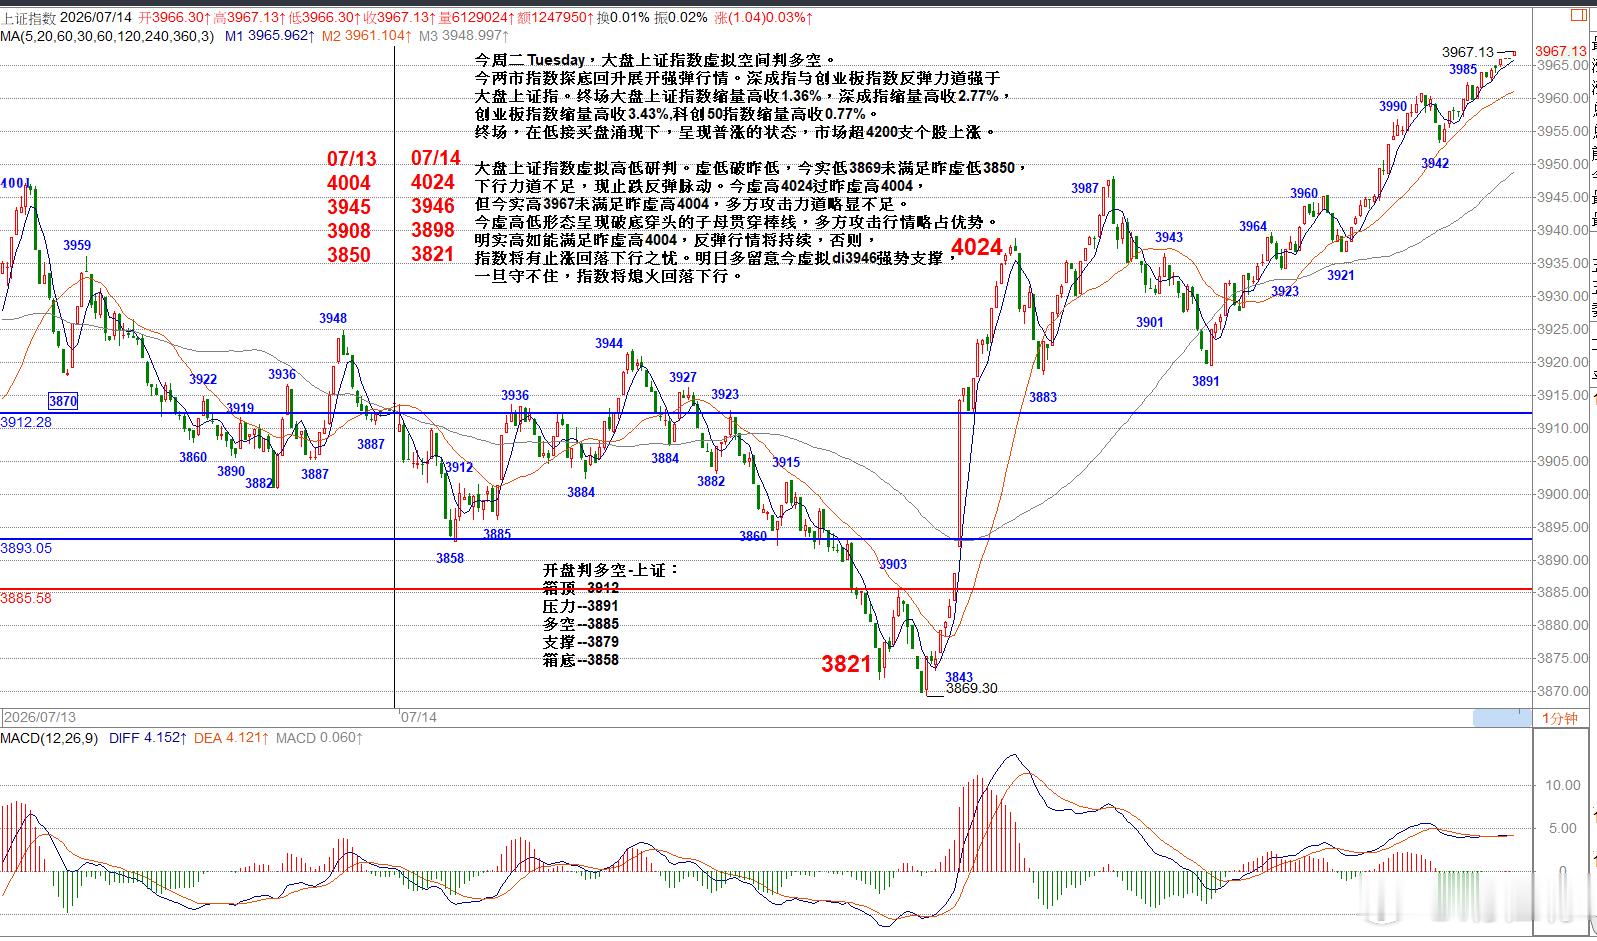Select the 上证指数 title label
Image resolution: width=1597 pixels, height=941 pixels.
pyautogui.click(x=28, y=18)
